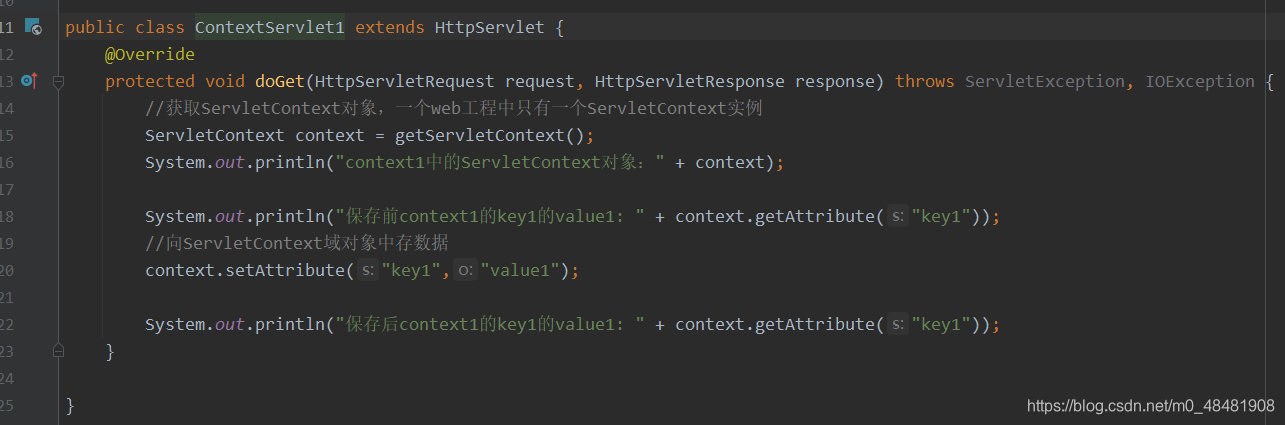This screenshot has height=425, width=1285.
Task: Click the comment starting with //获取ServletContext对象
Action: pos(454,108)
